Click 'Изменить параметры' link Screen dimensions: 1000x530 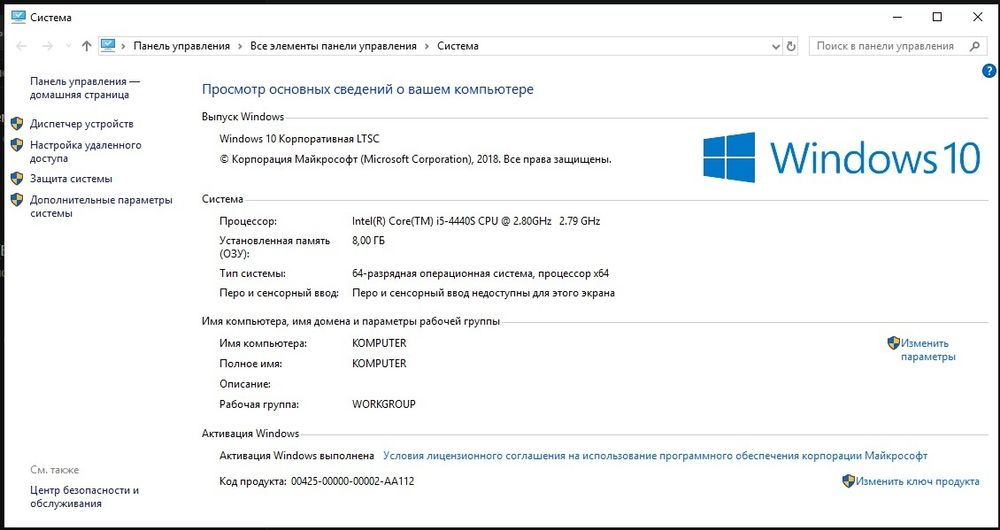928,350
